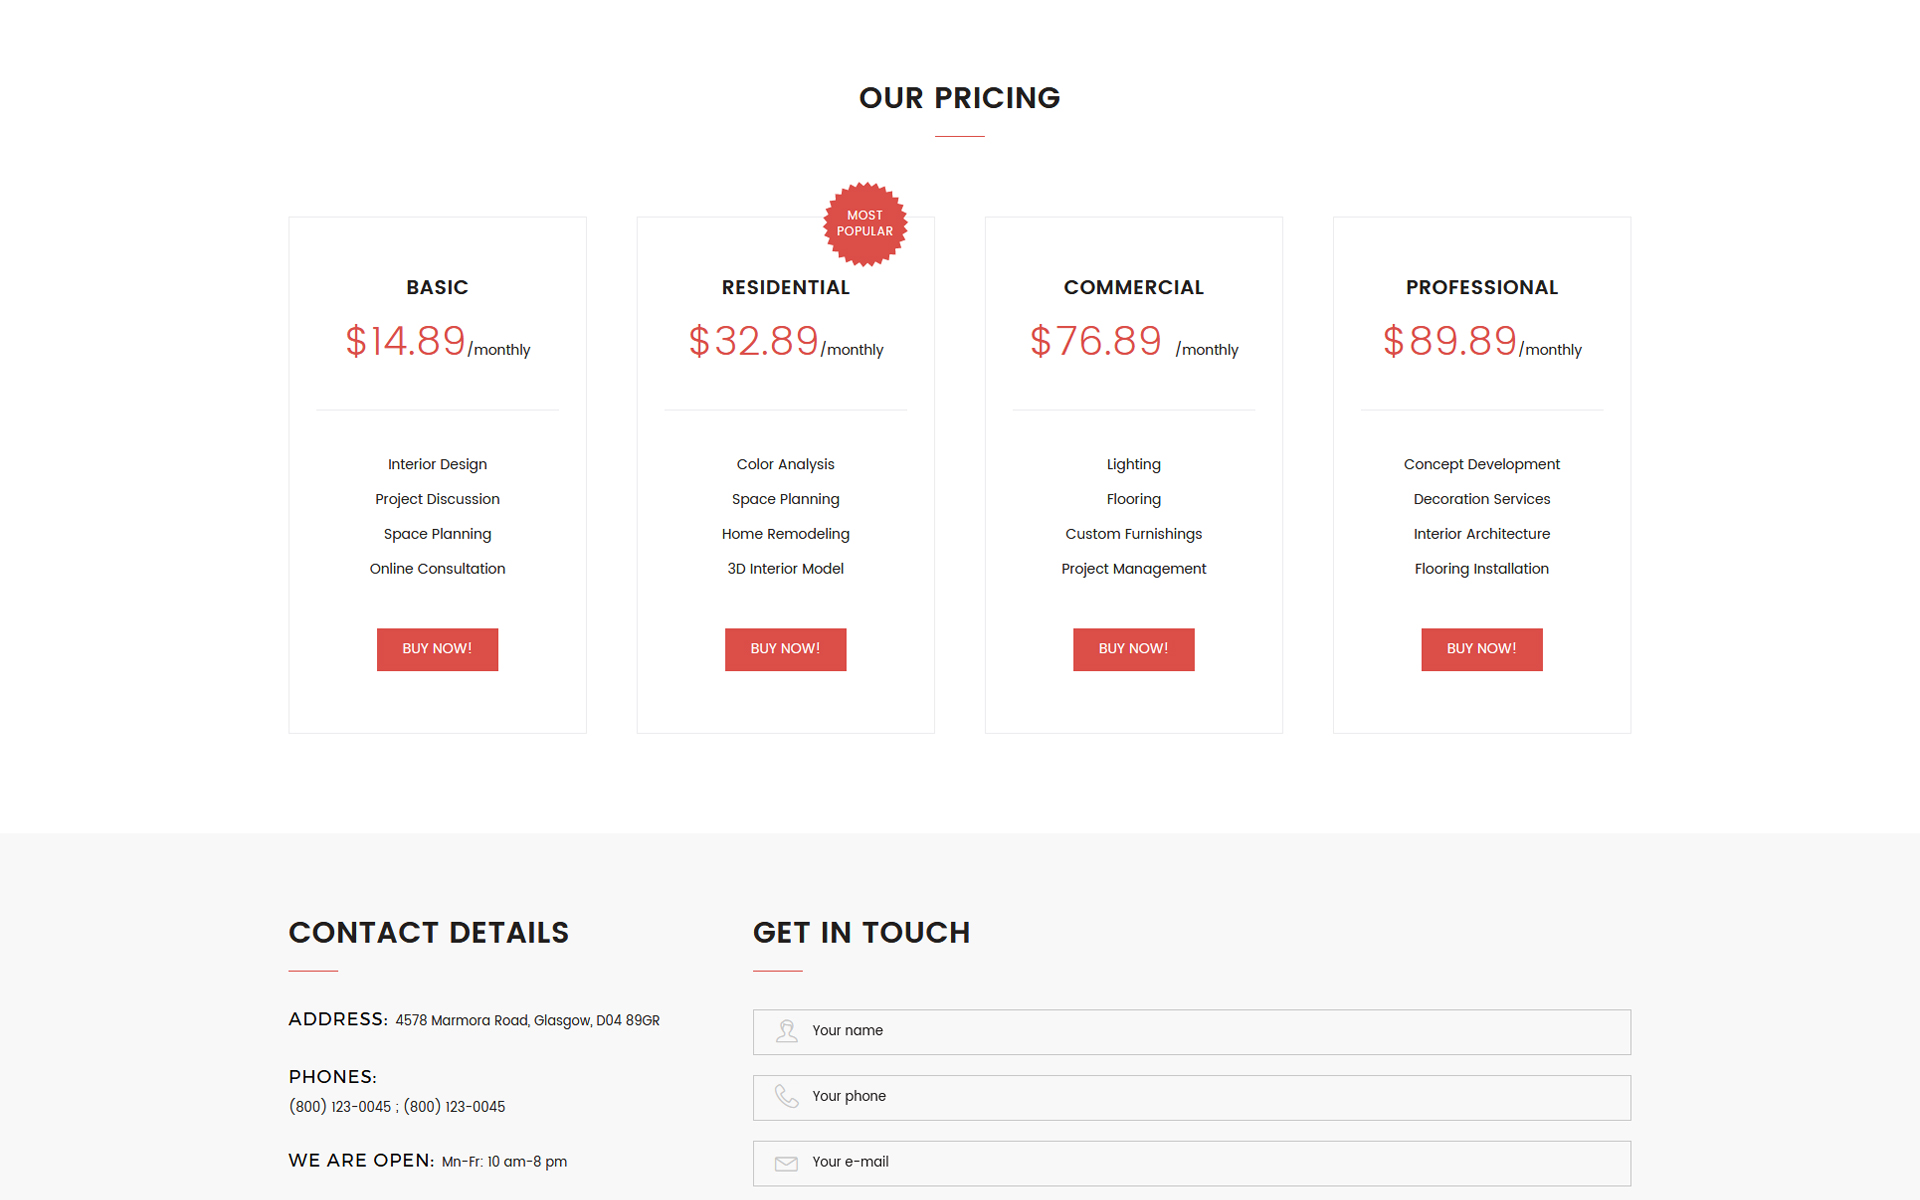This screenshot has width=1920, height=1200.
Task: Buy the Basic plan
Action: coord(437,649)
